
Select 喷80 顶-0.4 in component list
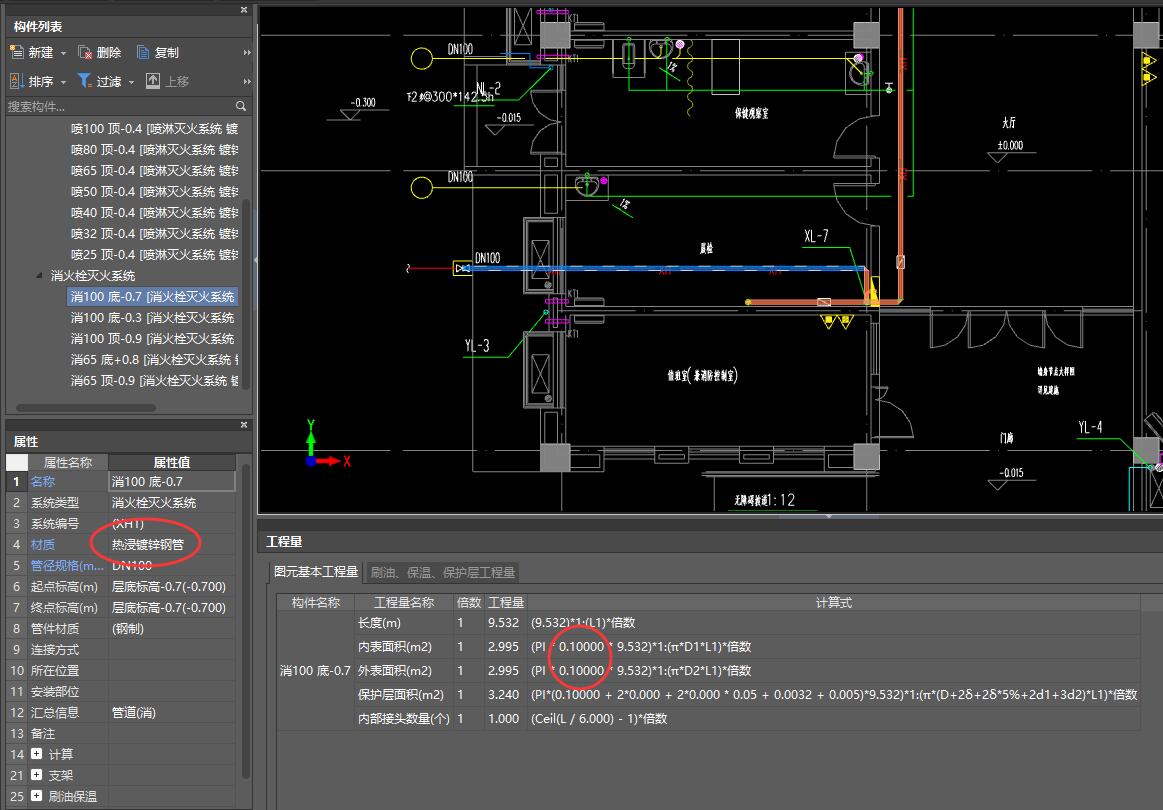point(154,149)
